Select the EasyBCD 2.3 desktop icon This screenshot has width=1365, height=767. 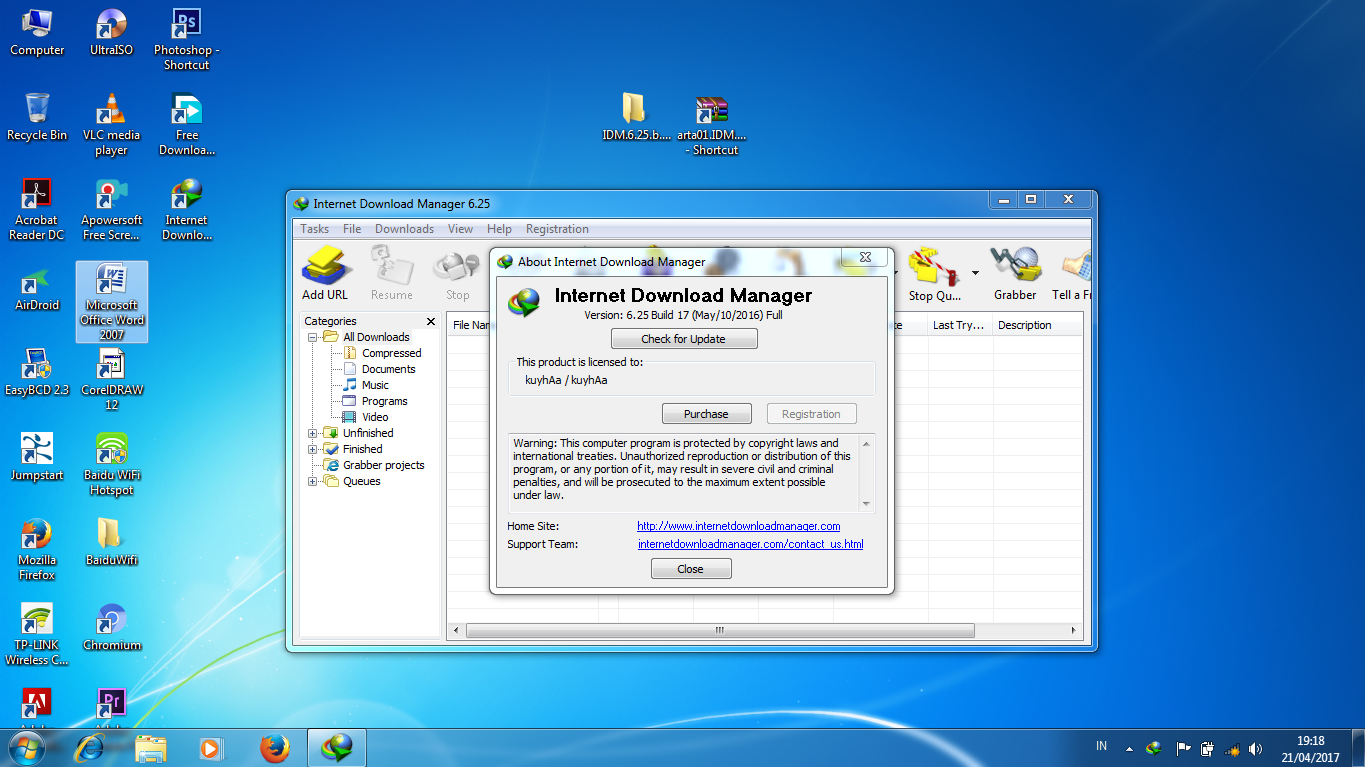pos(37,372)
